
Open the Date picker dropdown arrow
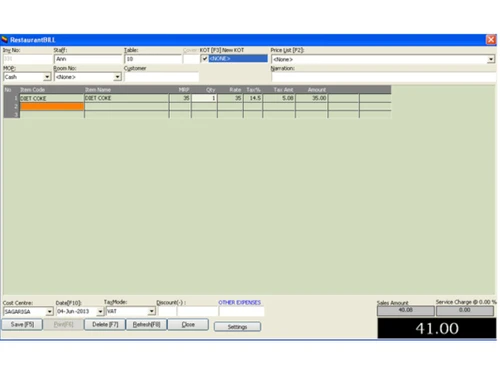coord(100,311)
